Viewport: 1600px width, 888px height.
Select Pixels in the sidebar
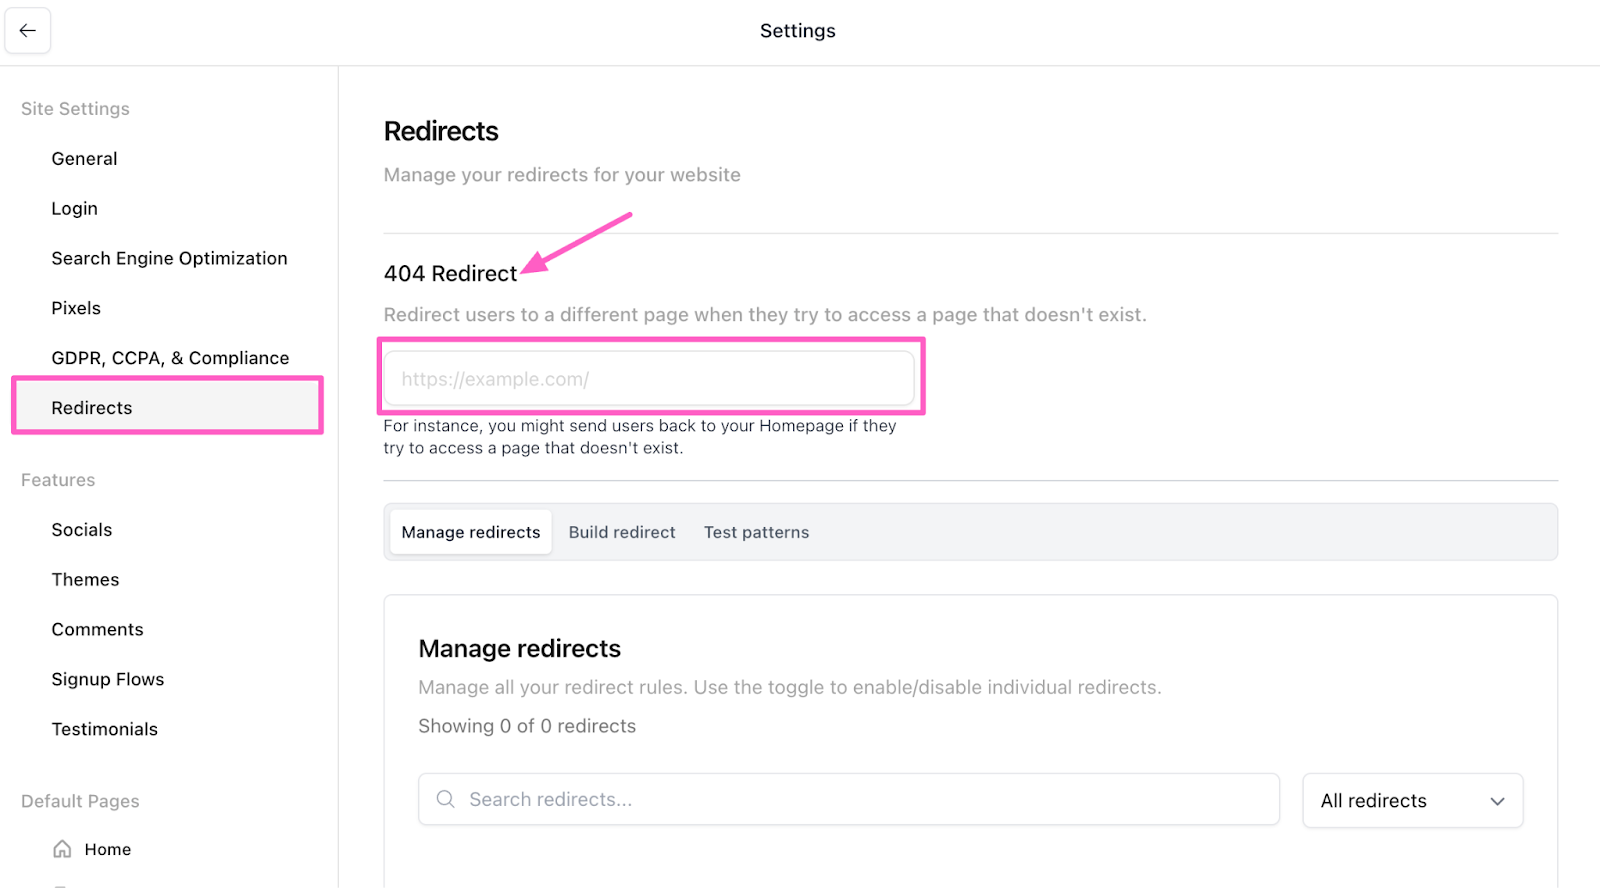[76, 308]
